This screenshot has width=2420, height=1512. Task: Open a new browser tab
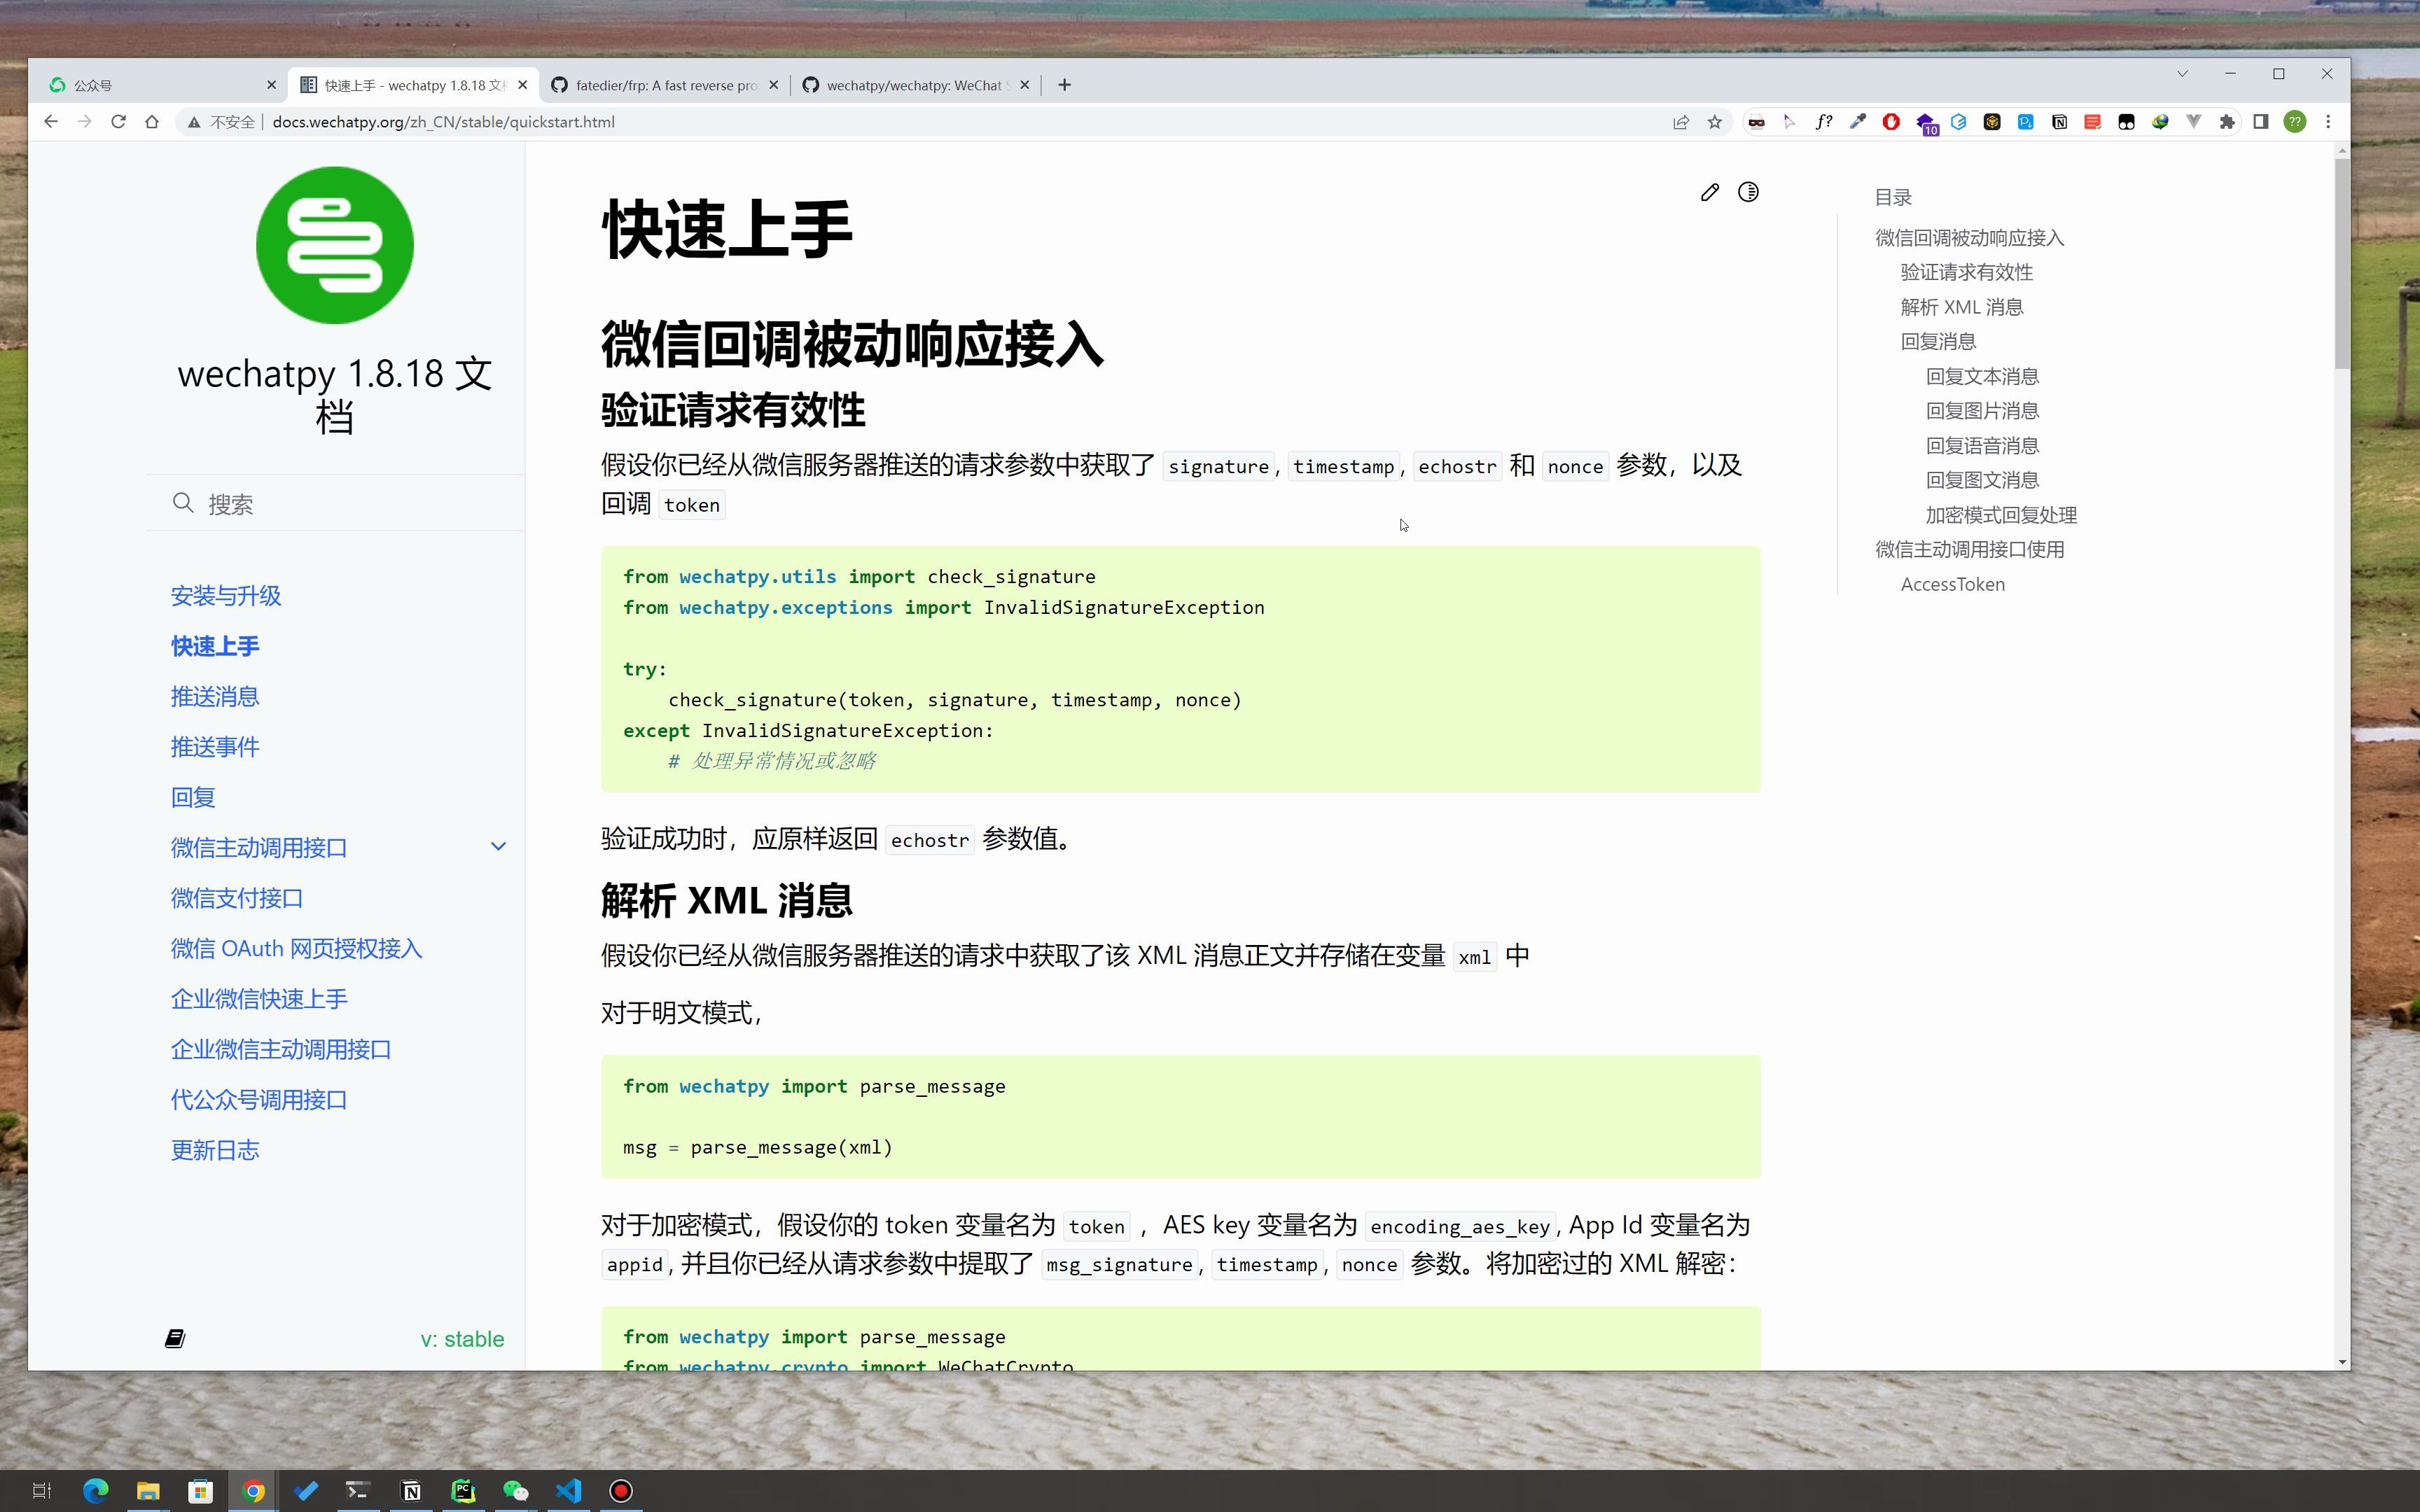click(1064, 85)
